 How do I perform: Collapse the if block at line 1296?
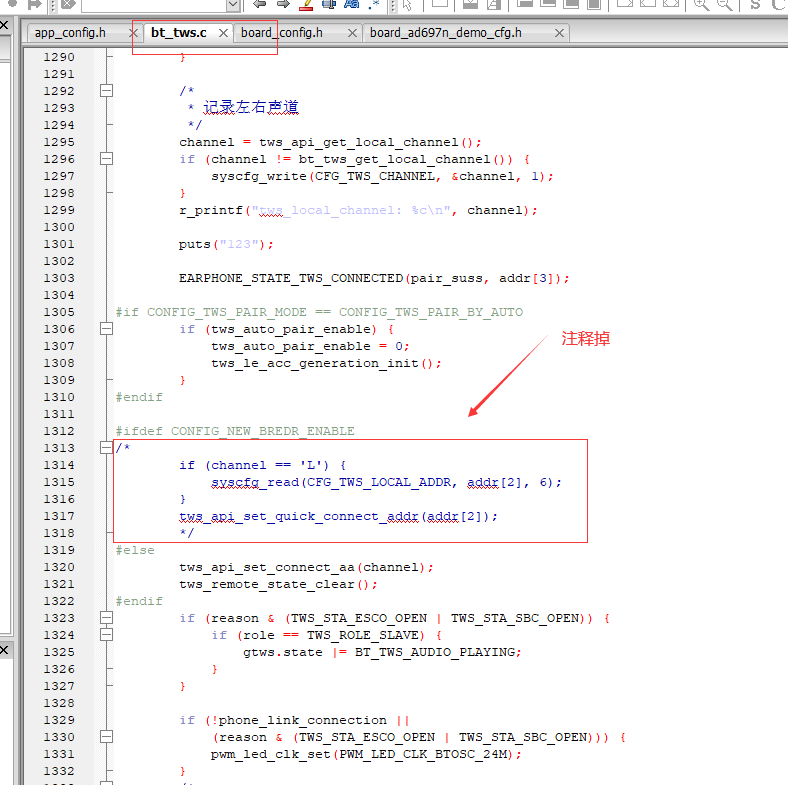click(x=107, y=159)
